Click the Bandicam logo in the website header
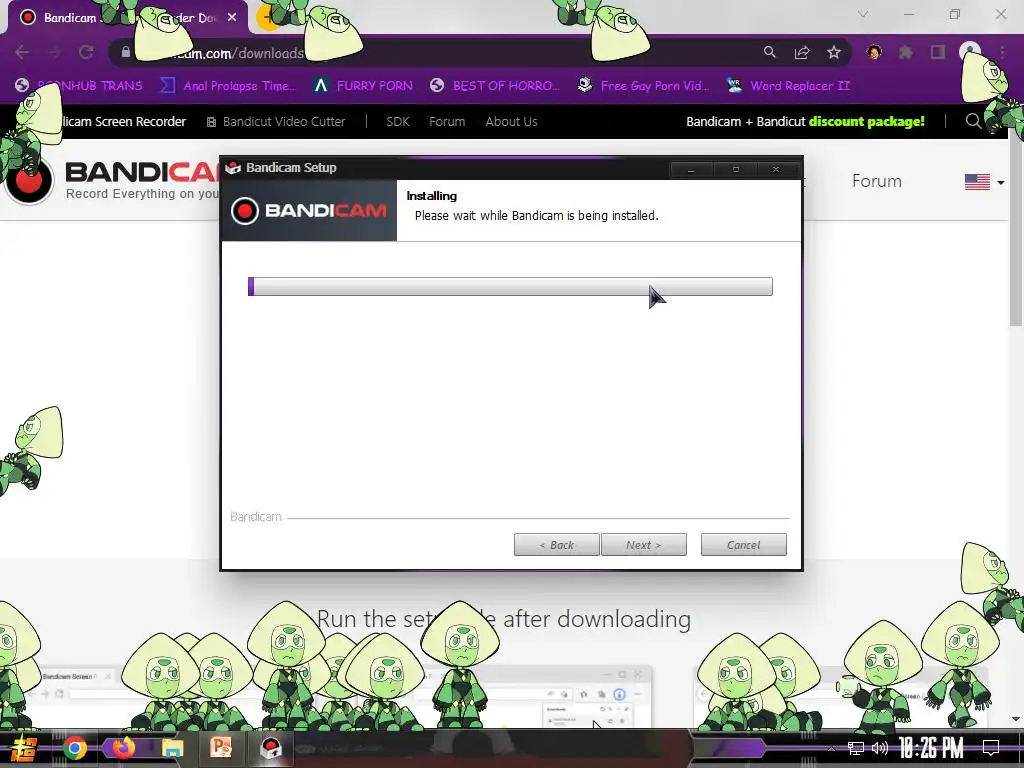Viewport: 1024px width, 768px height. coord(111,181)
